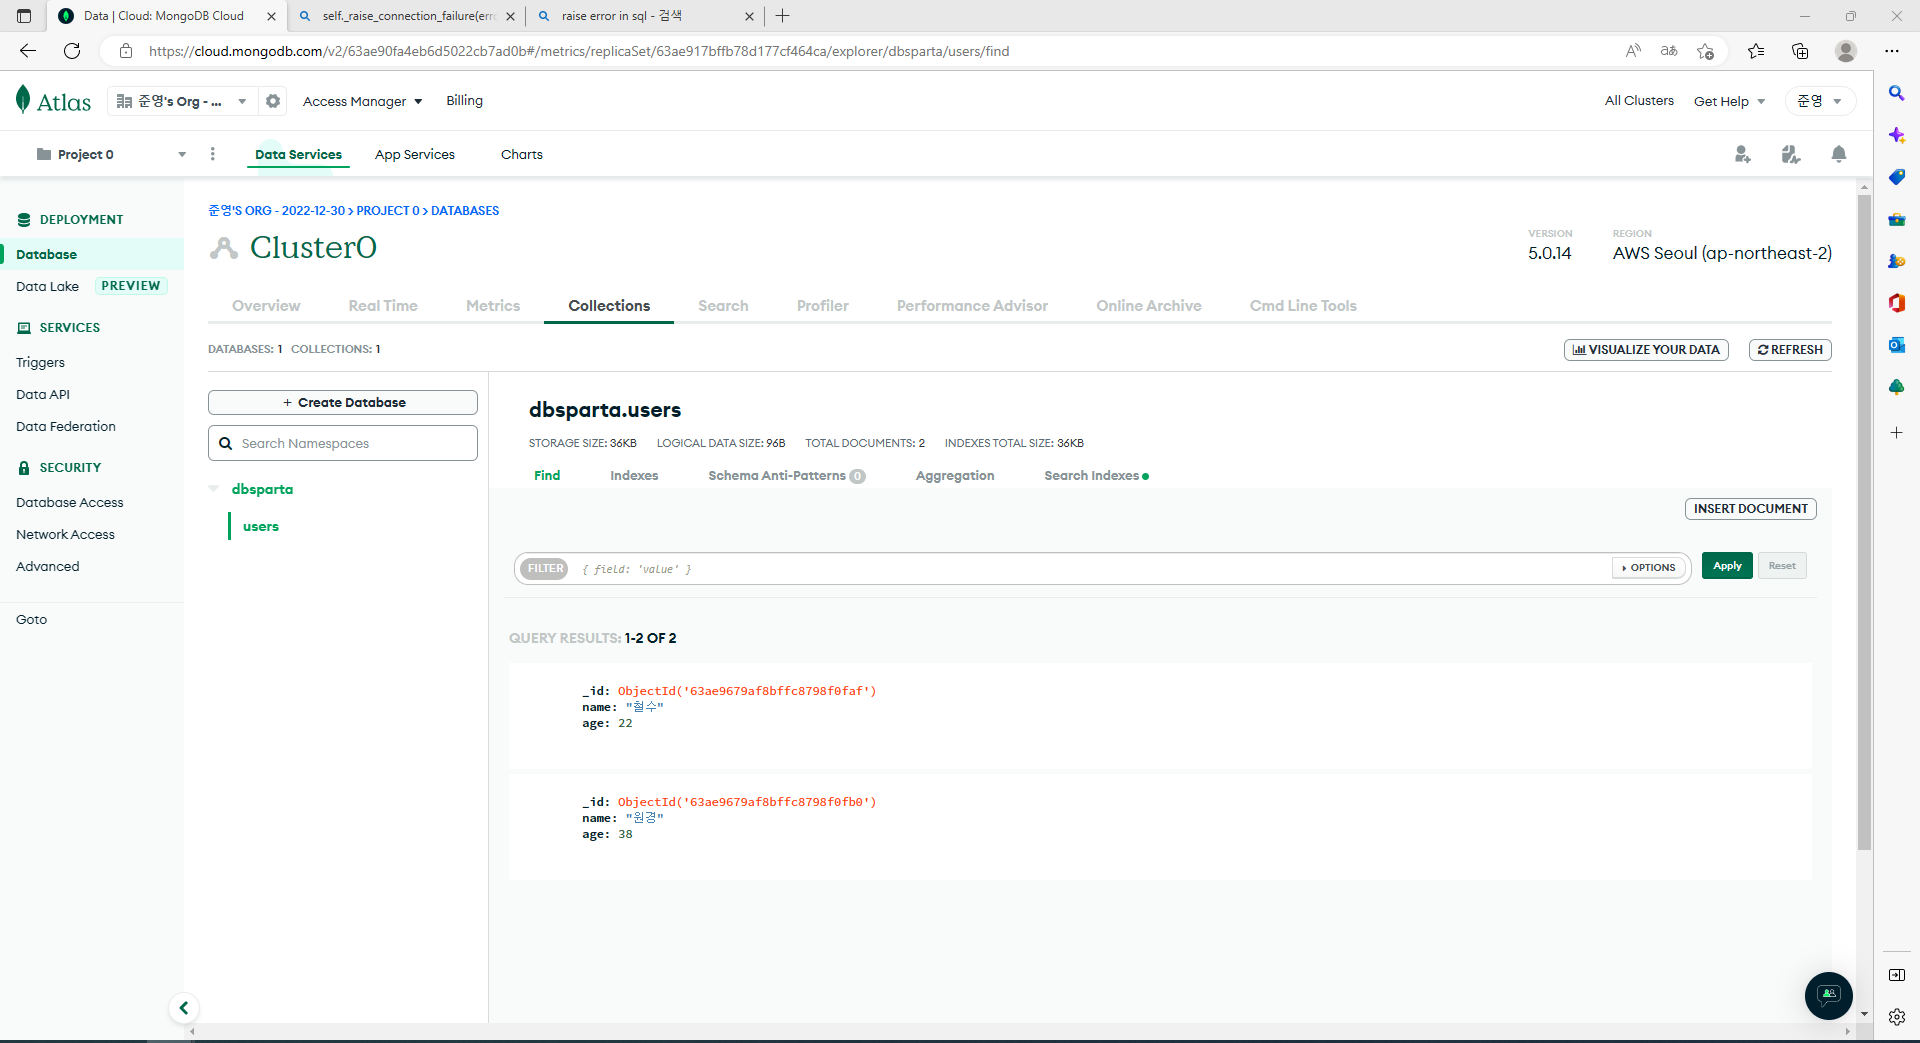Open browser favorites list icon
The image size is (1920, 1043).
[x=1756, y=51]
